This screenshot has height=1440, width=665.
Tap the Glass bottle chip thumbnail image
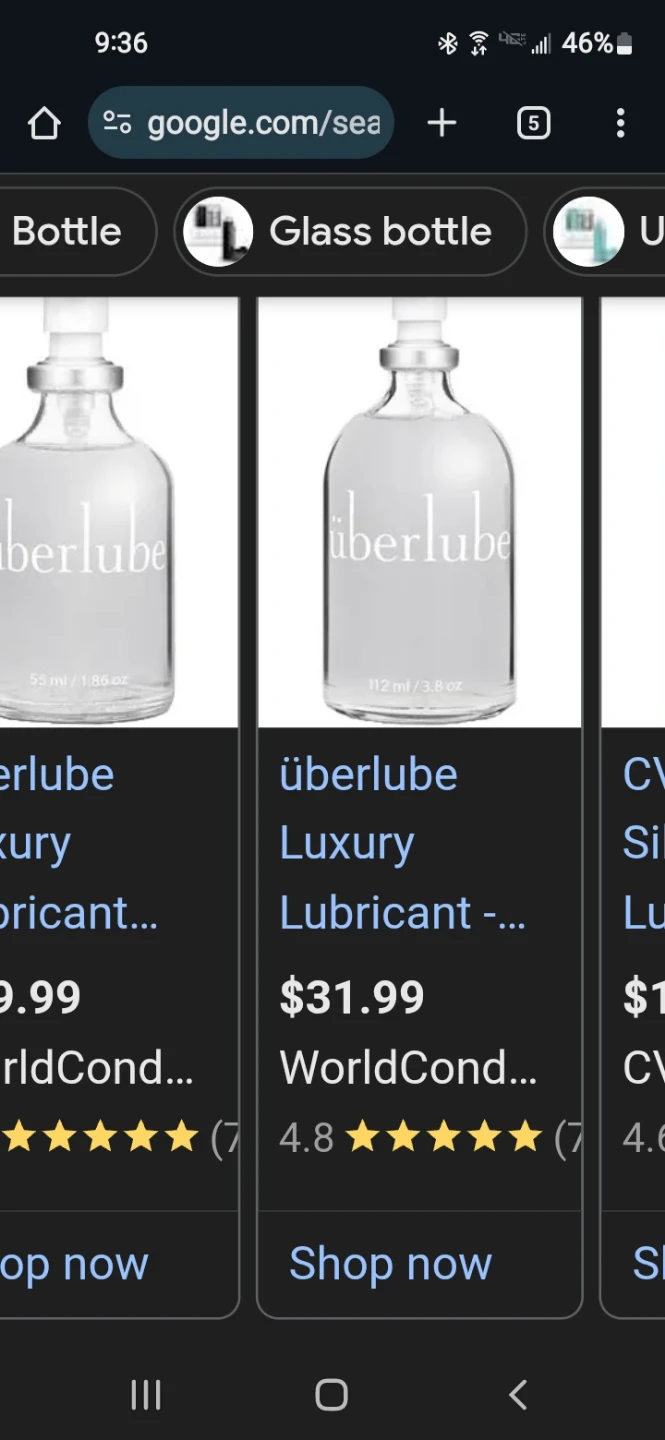click(217, 231)
